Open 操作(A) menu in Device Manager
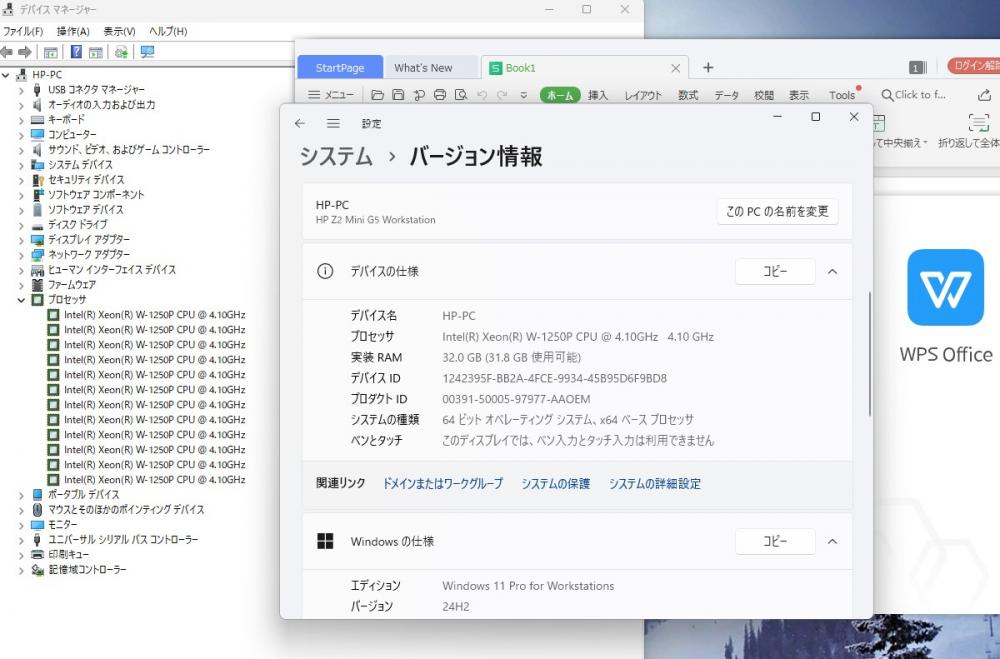1000x659 pixels. pyautogui.click(x=73, y=31)
